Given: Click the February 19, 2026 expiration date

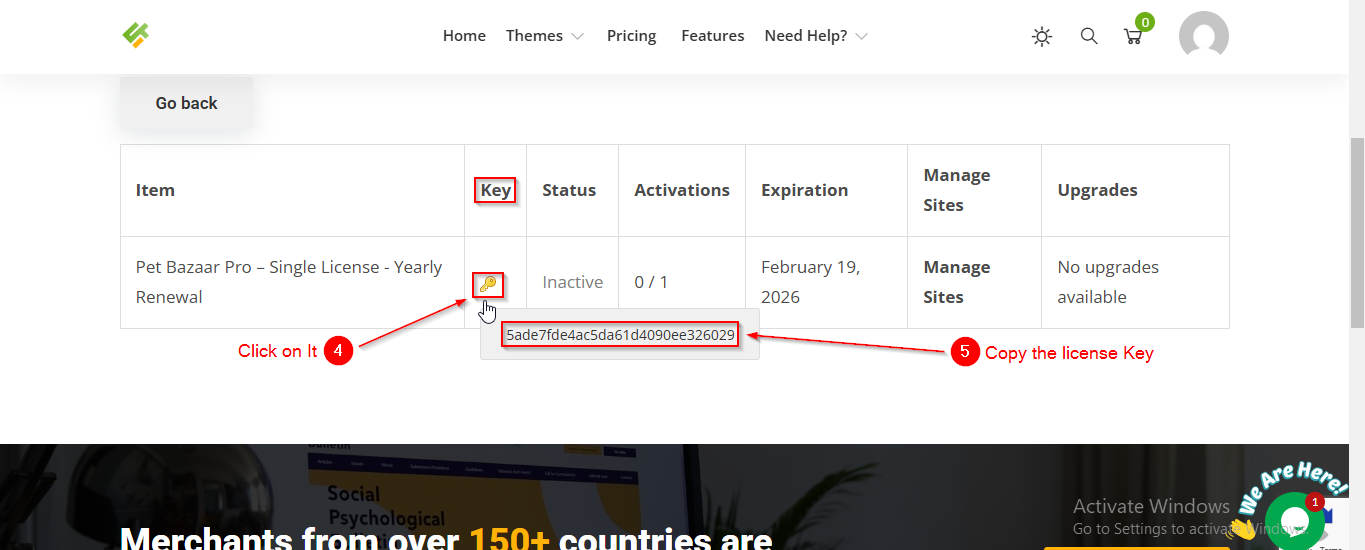Looking at the screenshot, I should [811, 282].
